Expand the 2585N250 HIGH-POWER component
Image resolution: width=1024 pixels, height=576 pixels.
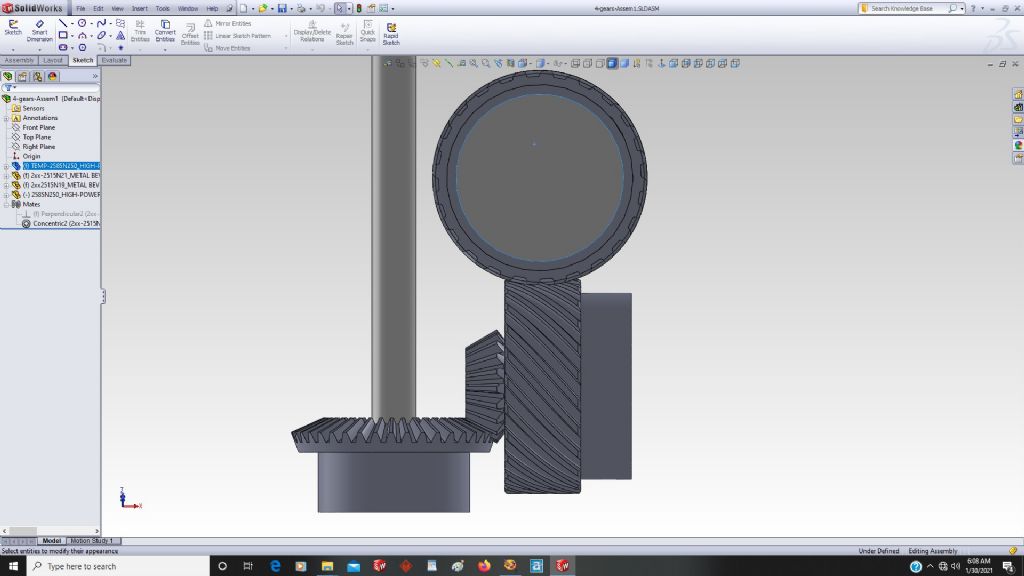pyautogui.click(x=7, y=195)
